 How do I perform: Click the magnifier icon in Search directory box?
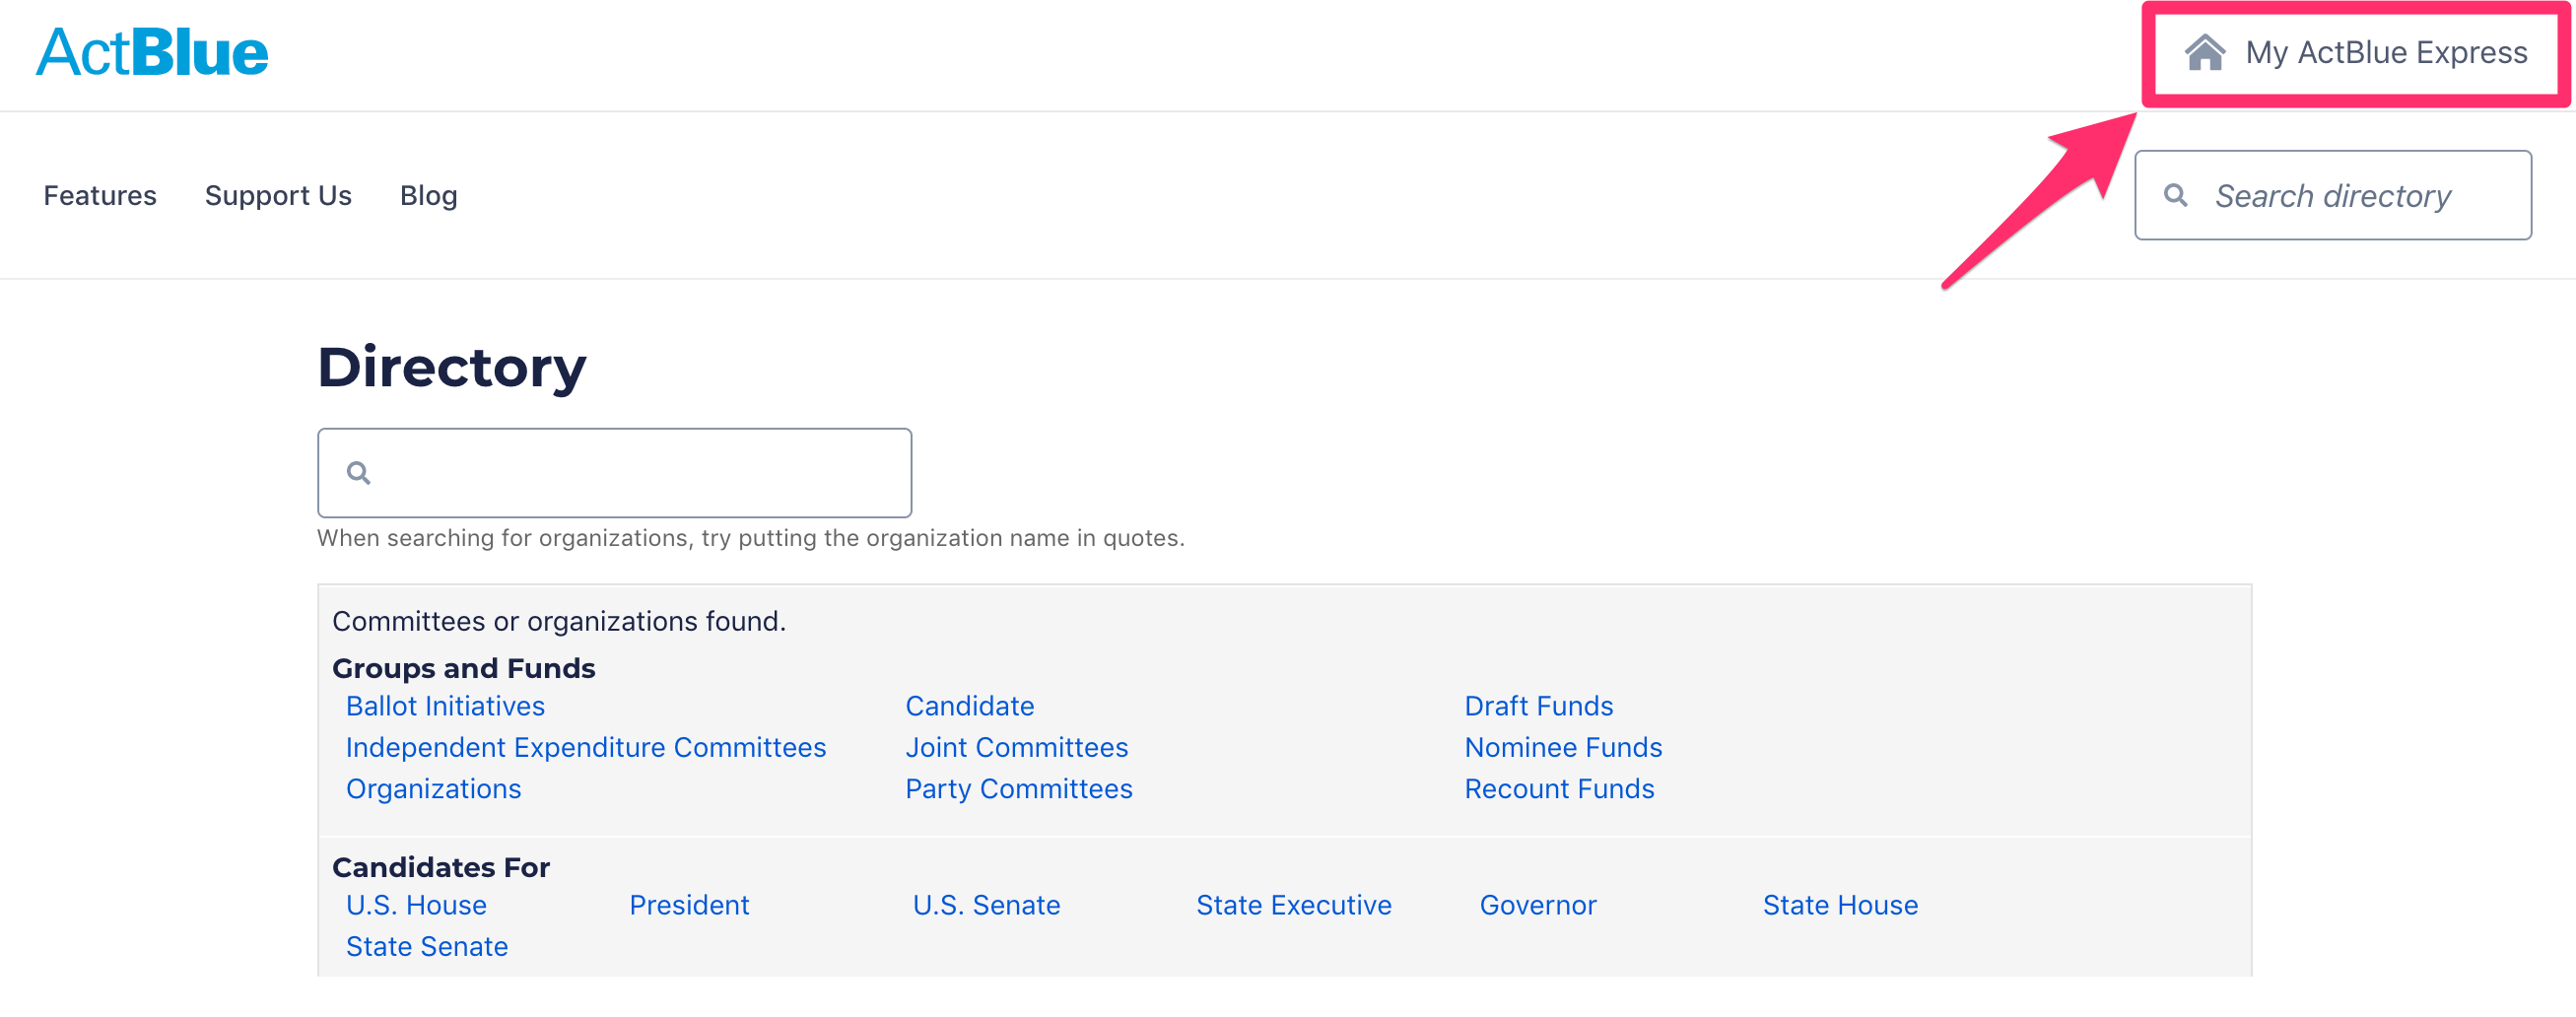[2175, 195]
